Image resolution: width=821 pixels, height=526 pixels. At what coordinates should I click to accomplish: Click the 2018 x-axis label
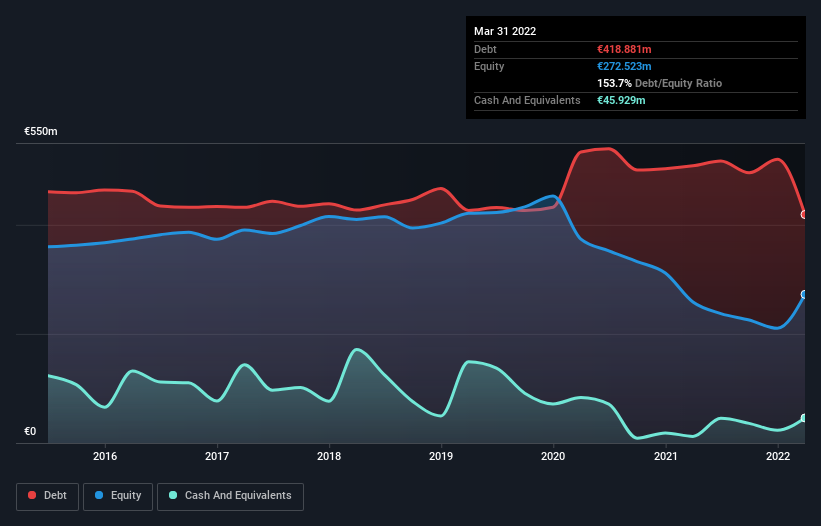point(329,456)
